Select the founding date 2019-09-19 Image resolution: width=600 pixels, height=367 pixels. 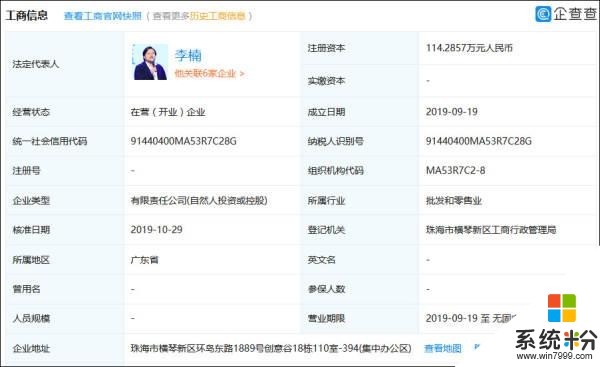[x=452, y=112]
